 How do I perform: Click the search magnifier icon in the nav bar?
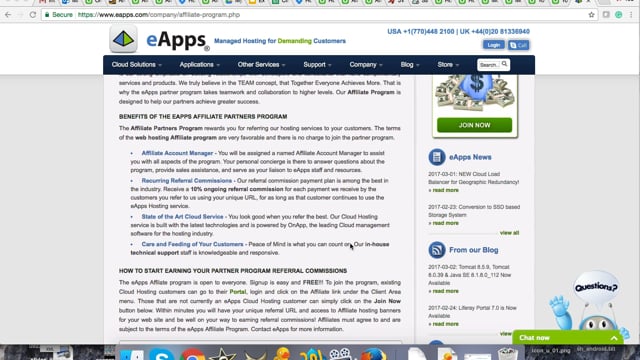pos(504,64)
